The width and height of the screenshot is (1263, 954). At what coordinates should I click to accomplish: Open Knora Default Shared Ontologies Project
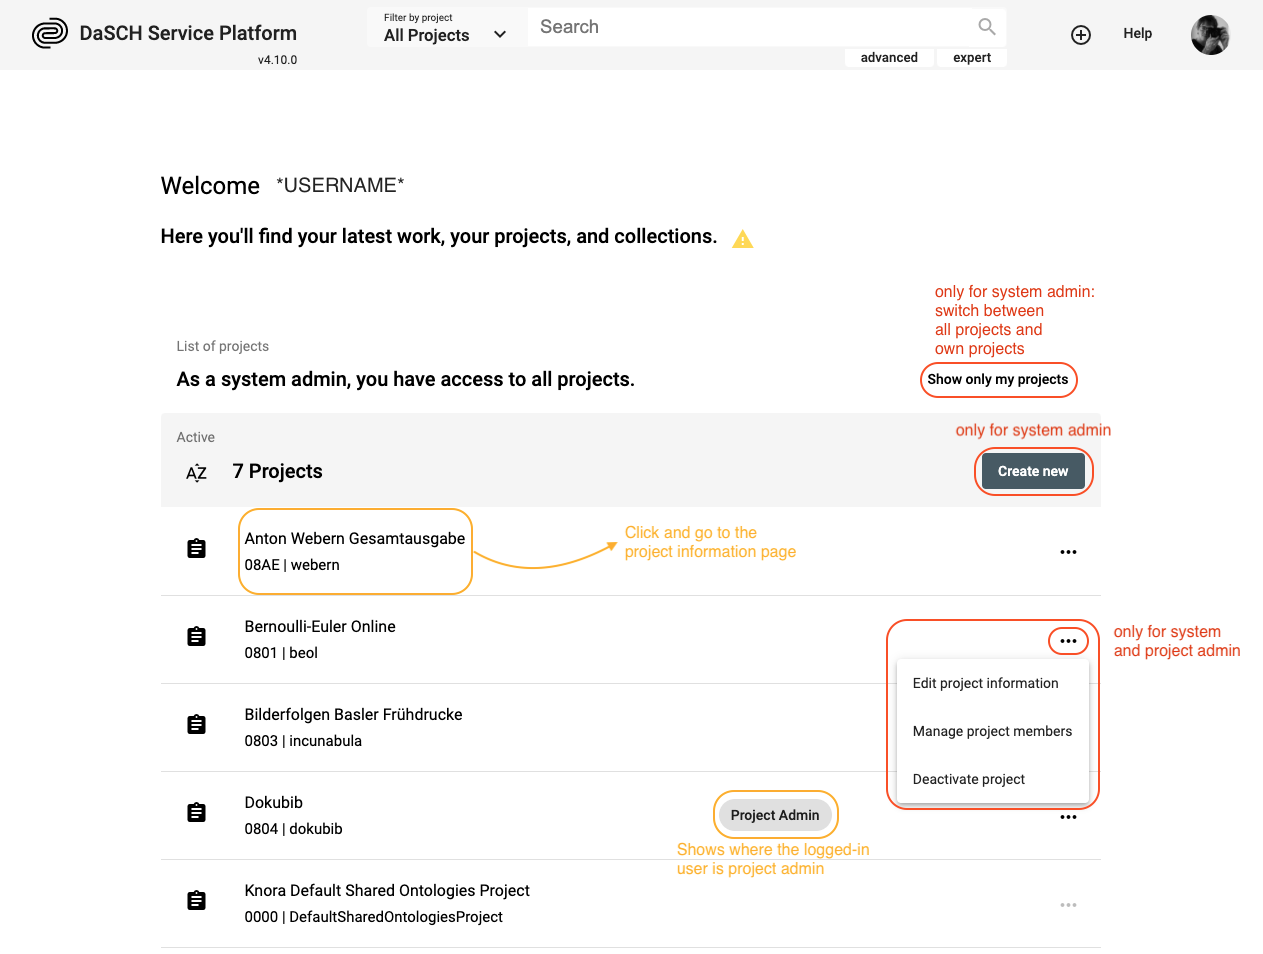point(387,891)
